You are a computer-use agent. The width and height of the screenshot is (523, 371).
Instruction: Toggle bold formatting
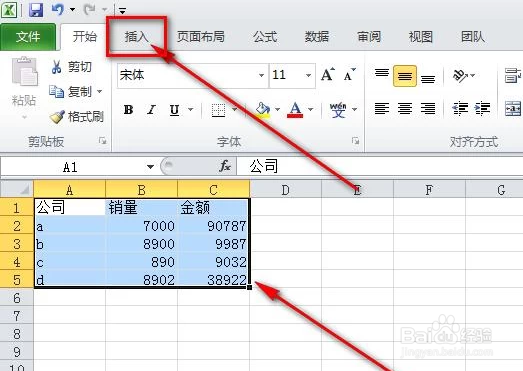(x=128, y=109)
